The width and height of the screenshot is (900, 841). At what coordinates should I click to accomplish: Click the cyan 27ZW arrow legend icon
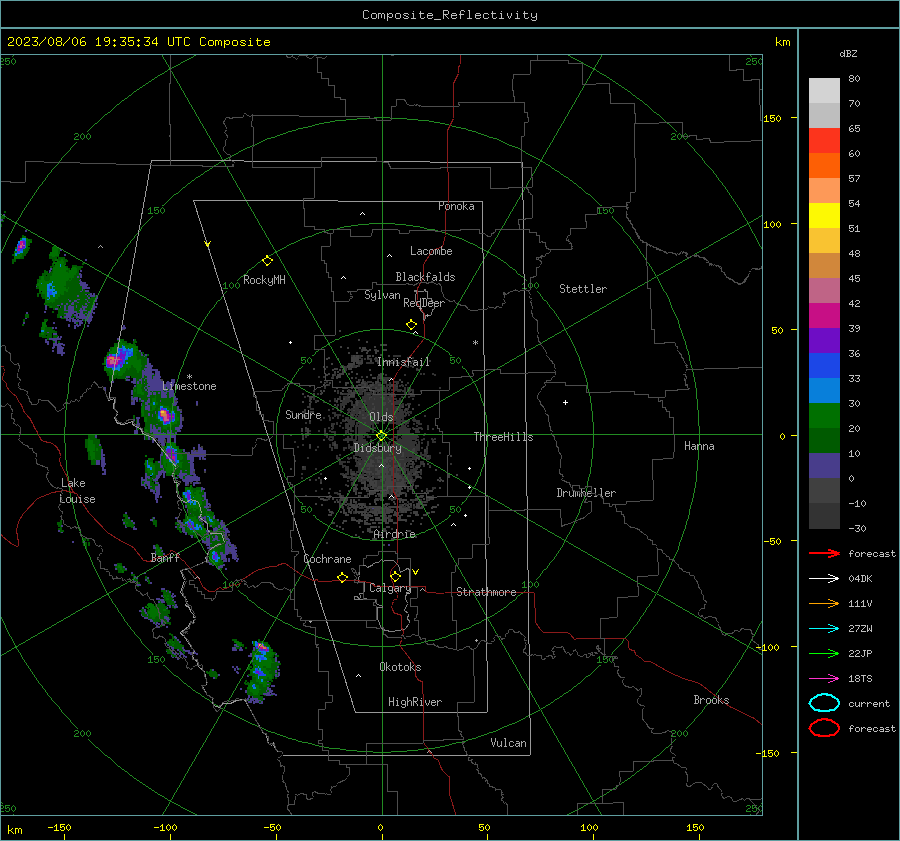824,629
